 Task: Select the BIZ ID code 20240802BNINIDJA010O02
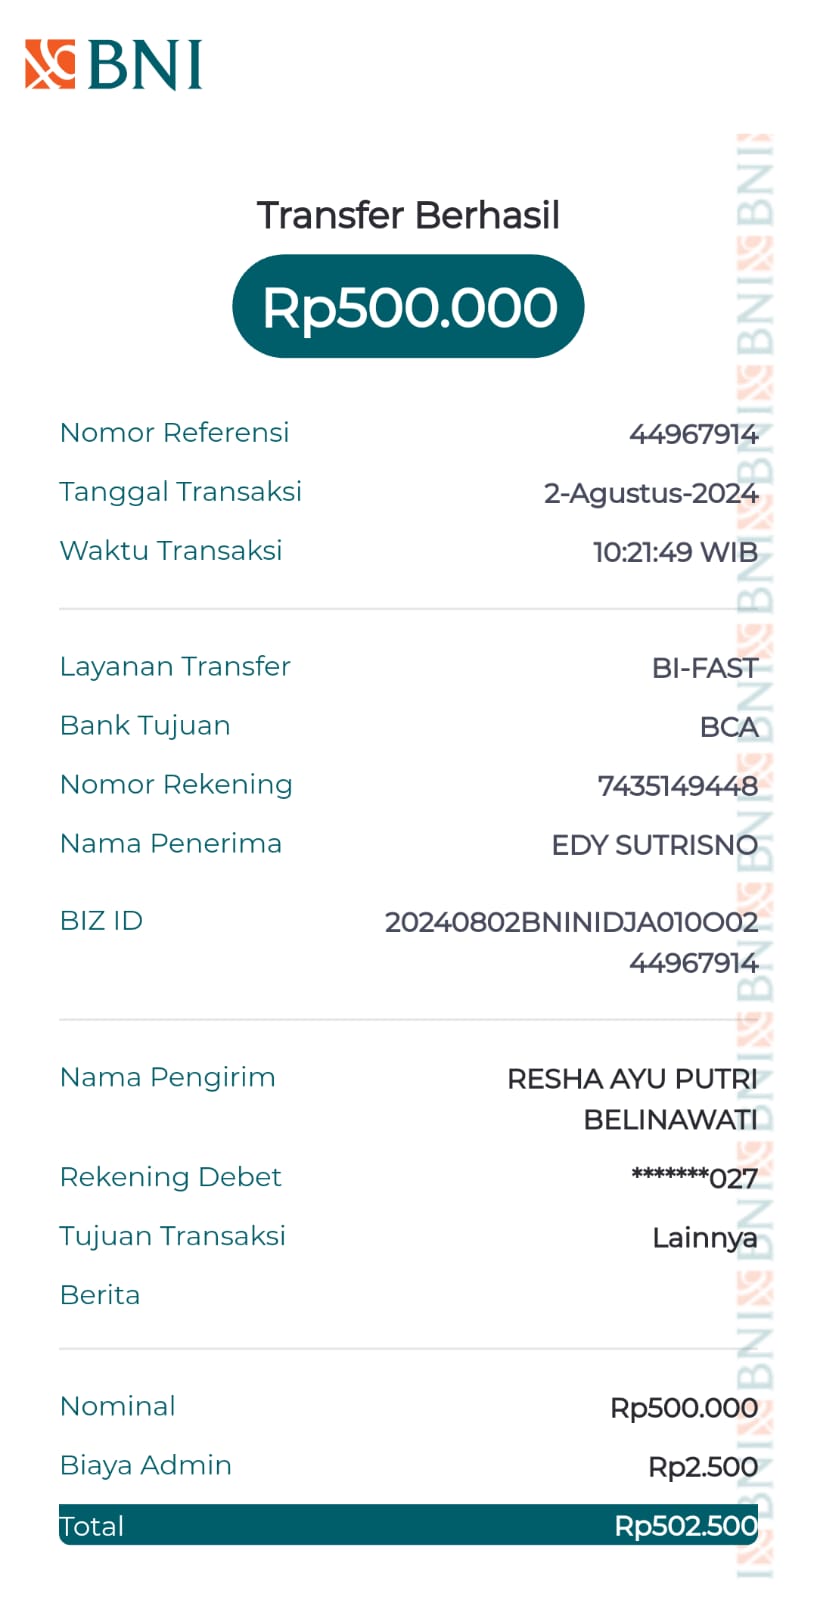[571, 922]
